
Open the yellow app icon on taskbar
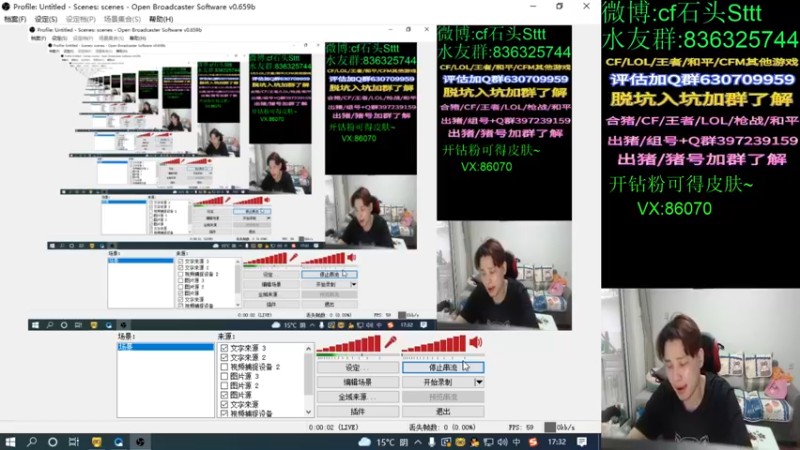[96, 442]
